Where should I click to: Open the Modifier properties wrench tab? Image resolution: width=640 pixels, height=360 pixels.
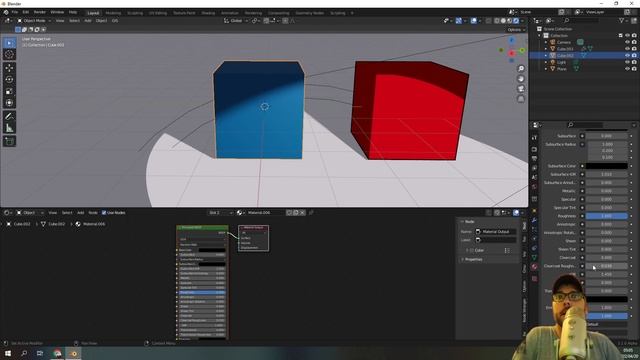pyautogui.click(x=534, y=220)
